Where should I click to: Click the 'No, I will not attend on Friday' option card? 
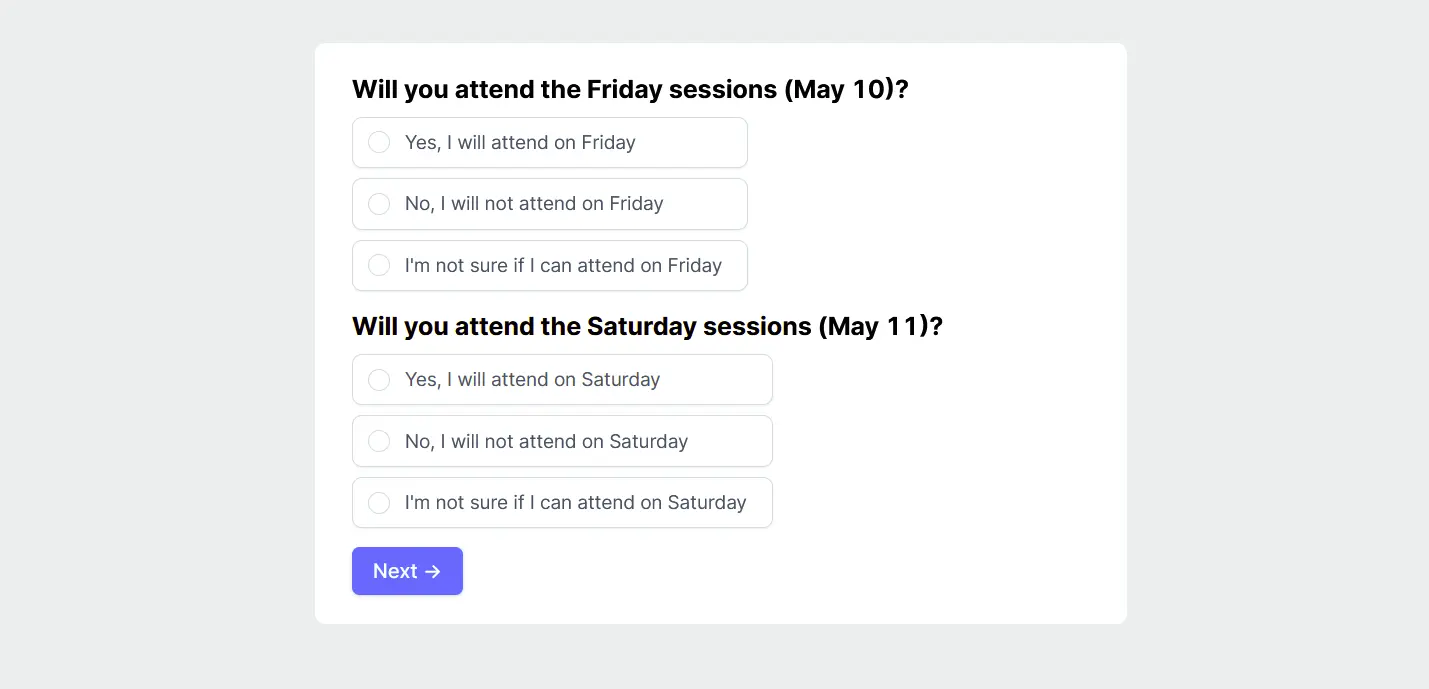549,203
